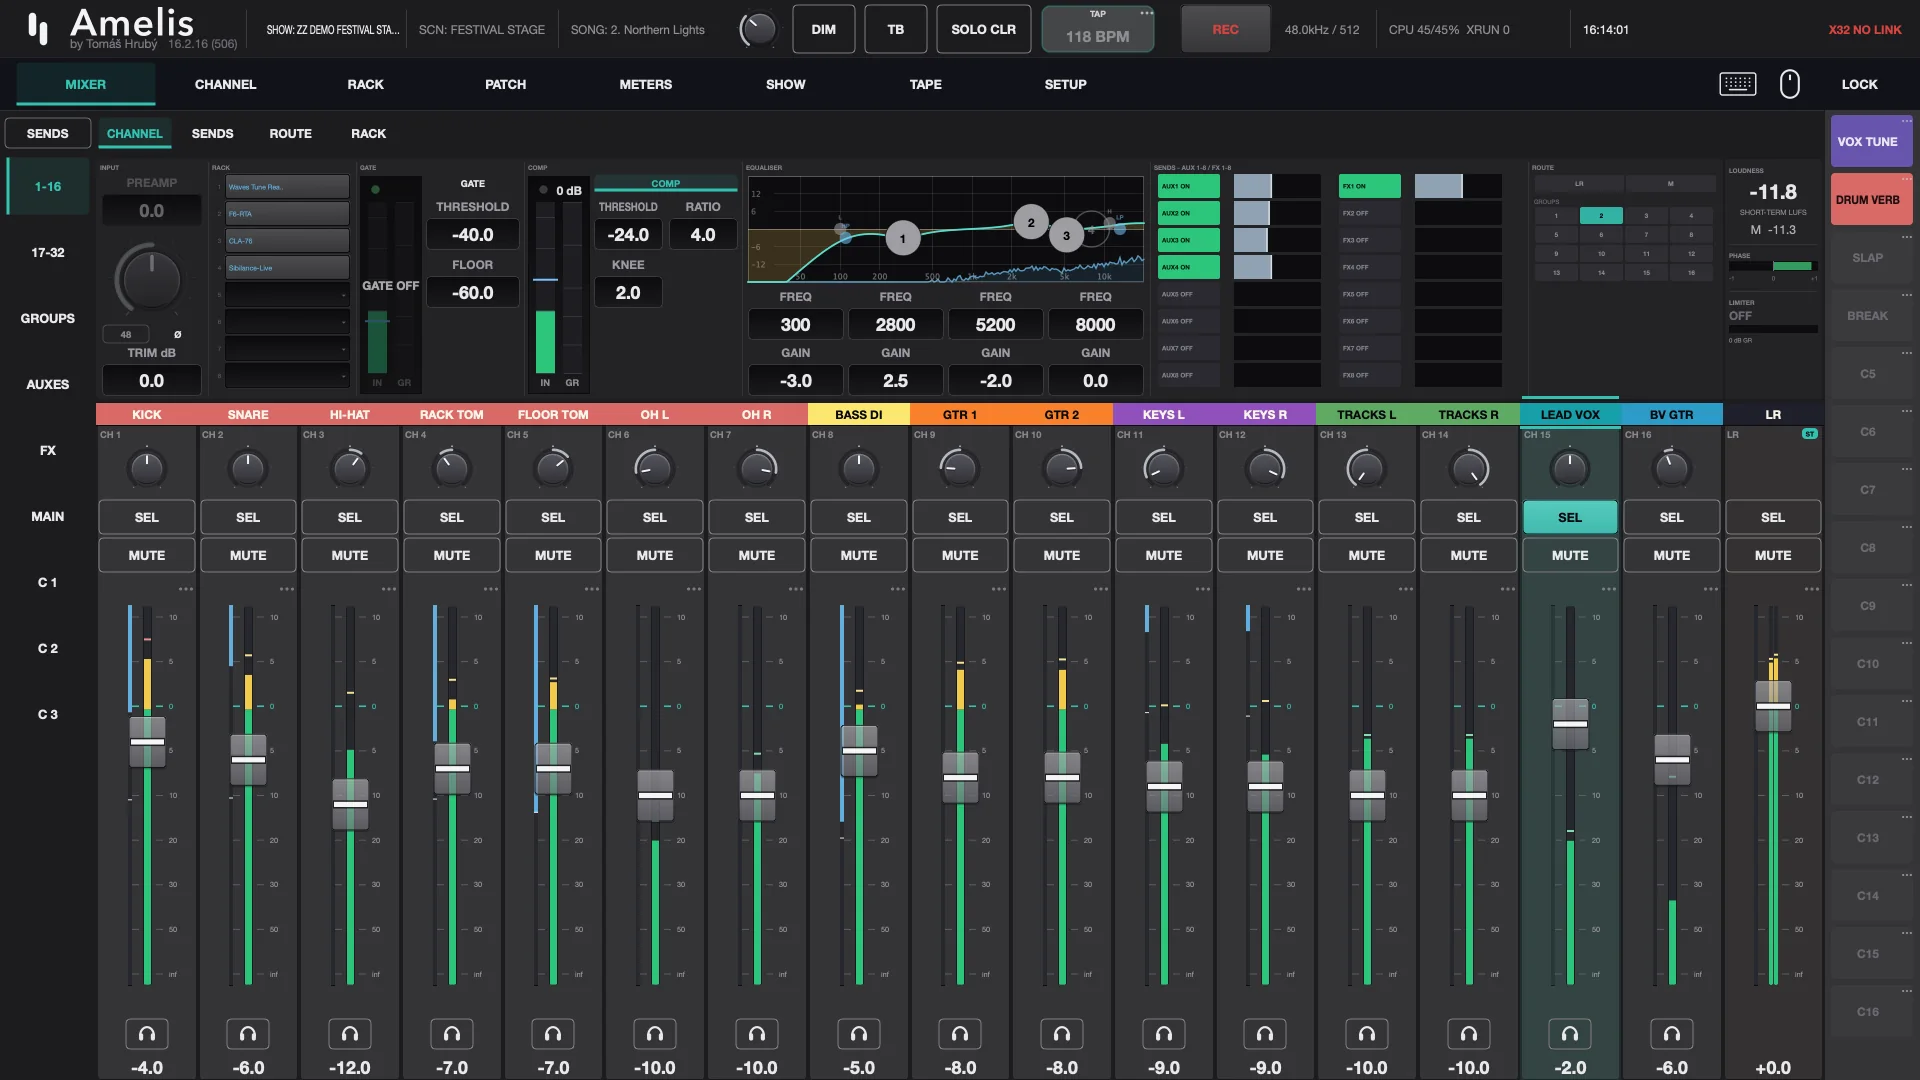Click the BV GTR headphone solo icon
The height and width of the screenshot is (1080, 1920).
(x=1672, y=1033)
